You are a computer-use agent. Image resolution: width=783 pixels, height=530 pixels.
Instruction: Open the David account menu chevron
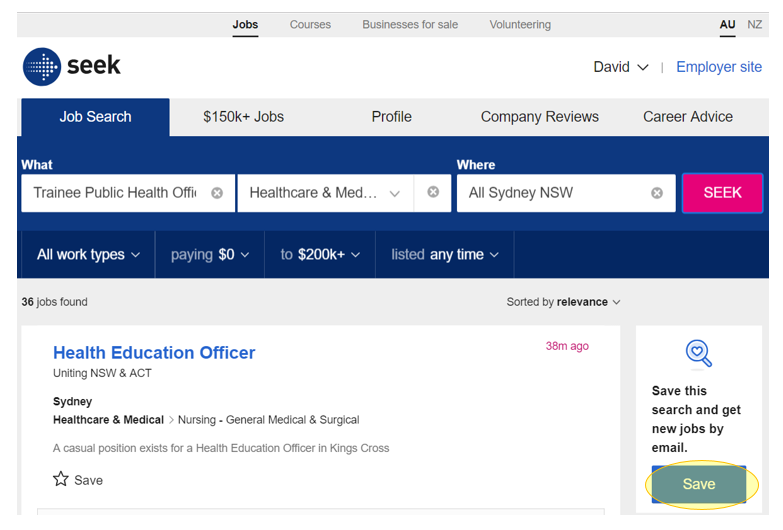coord(643,67)
